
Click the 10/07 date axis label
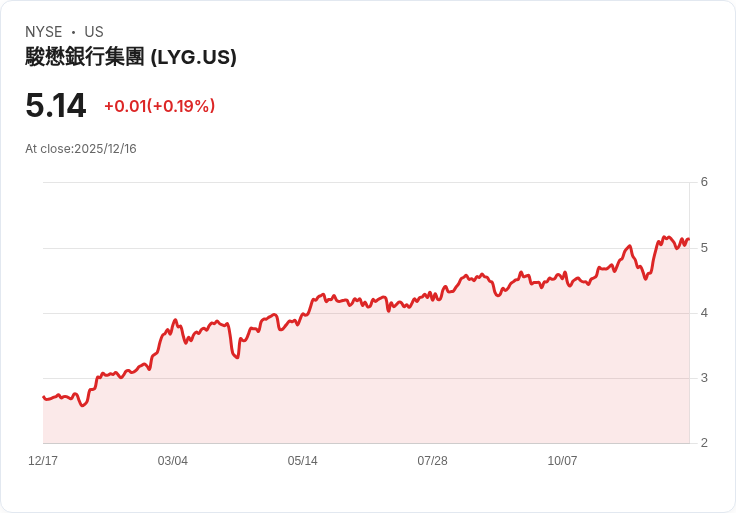tap(563, 461)
